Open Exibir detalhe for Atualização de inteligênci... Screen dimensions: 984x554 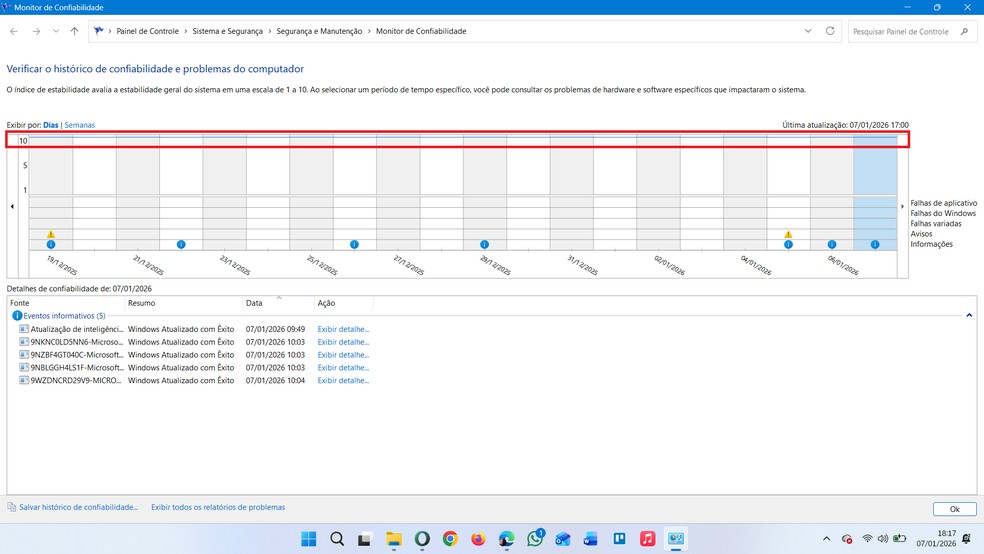(x=343, y=329)
